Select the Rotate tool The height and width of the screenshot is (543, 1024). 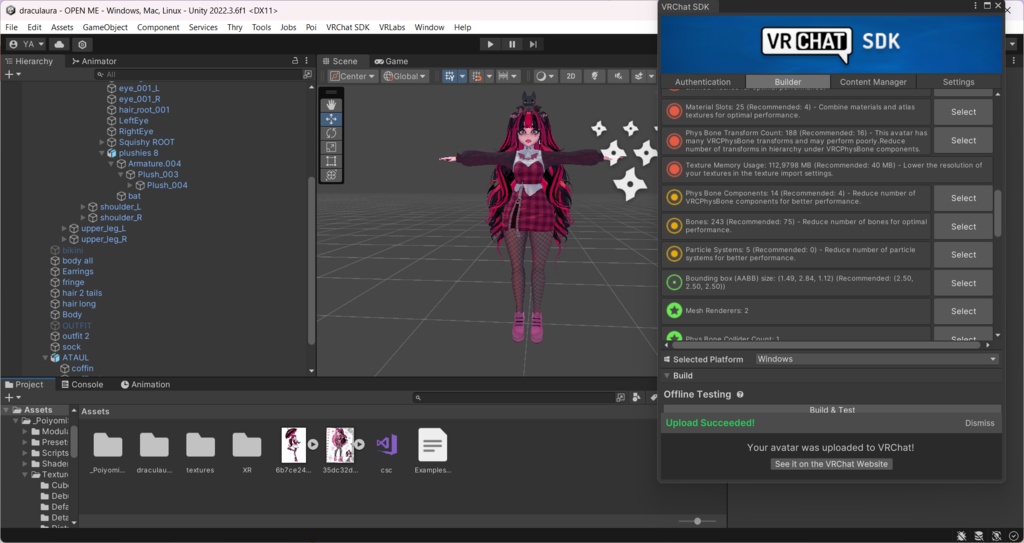pos(331,133)
